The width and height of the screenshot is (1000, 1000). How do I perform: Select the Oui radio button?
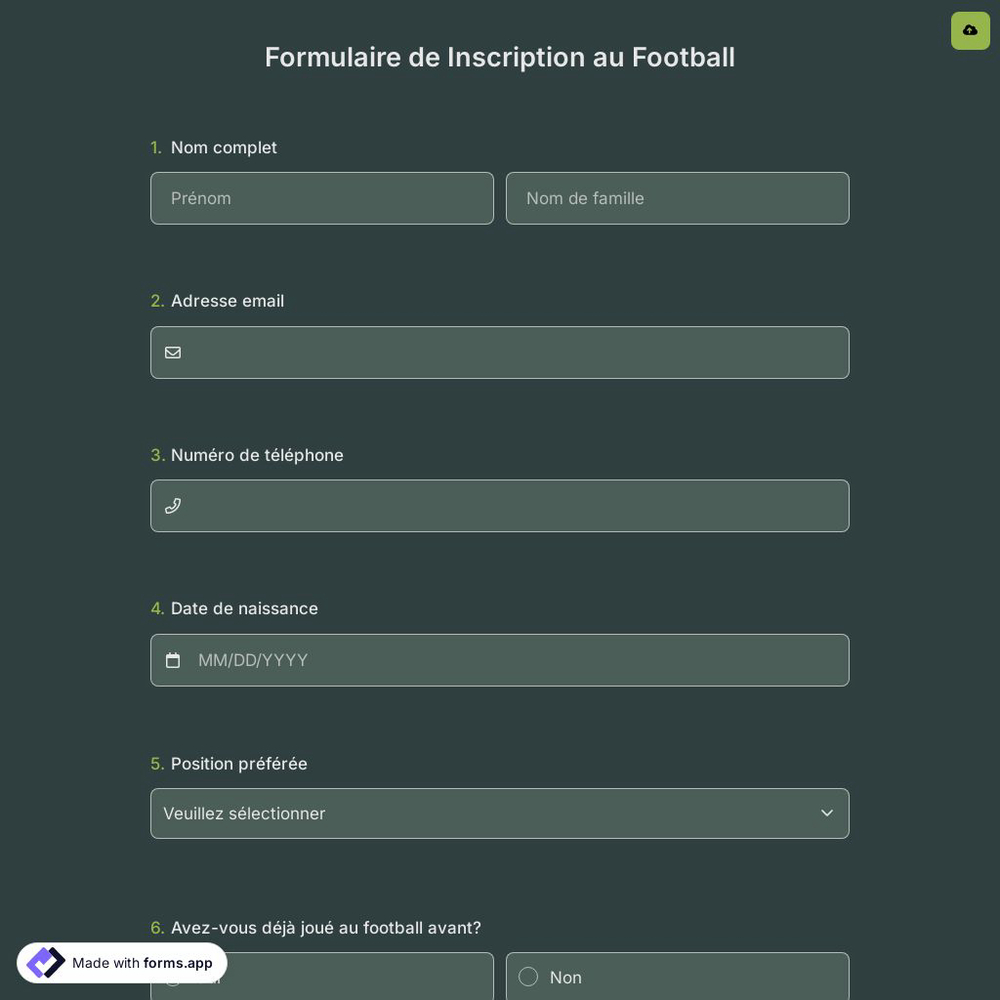click(173, 977)
